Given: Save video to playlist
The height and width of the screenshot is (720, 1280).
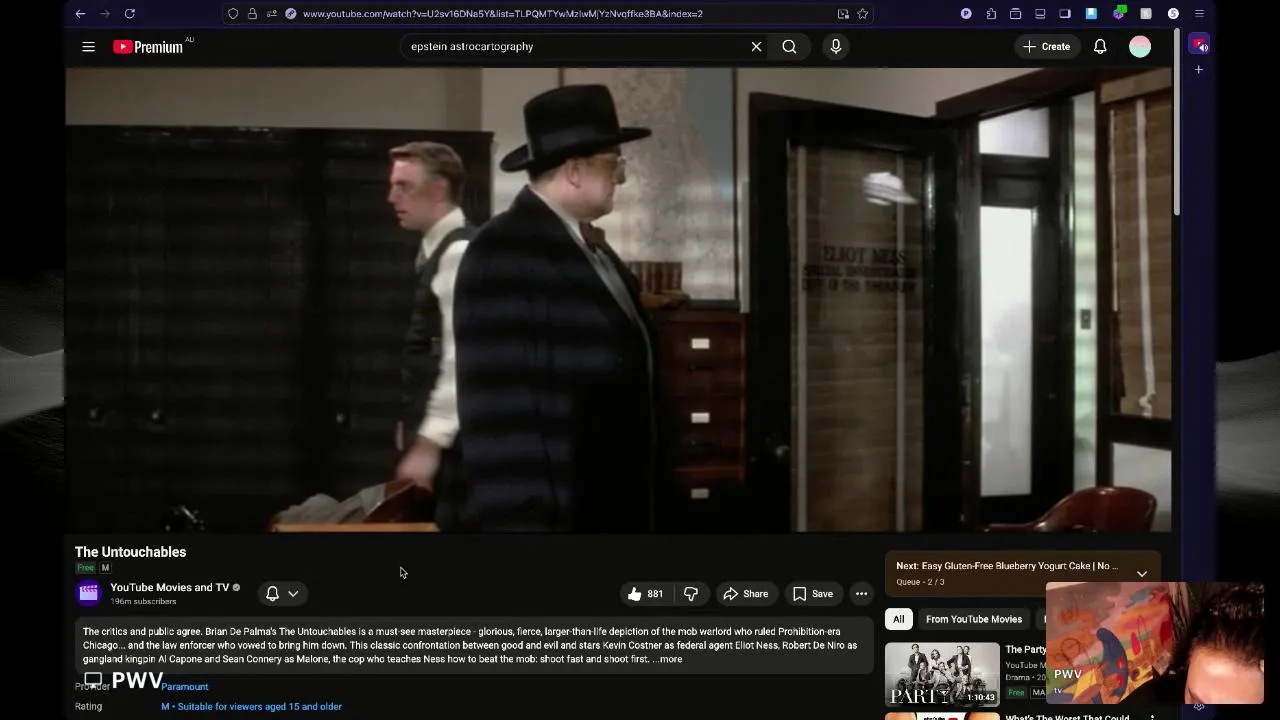Looking at the screenshot, I should (813, 594).
